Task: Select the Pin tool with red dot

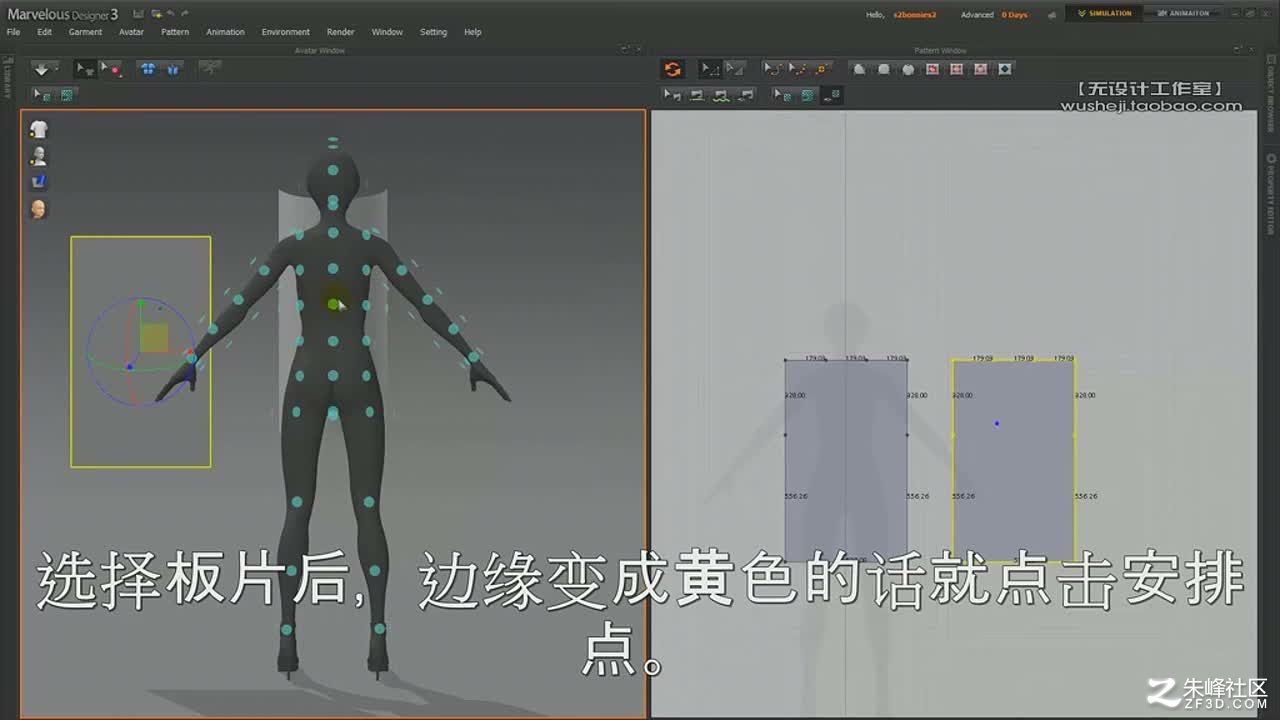Action: tap(110, 69)
